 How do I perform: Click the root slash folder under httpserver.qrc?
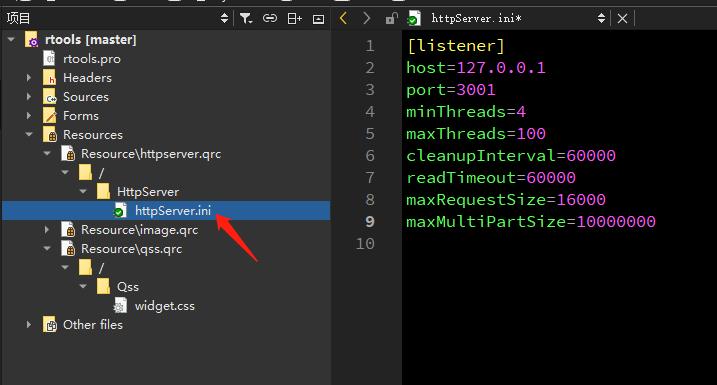(85, 173)
